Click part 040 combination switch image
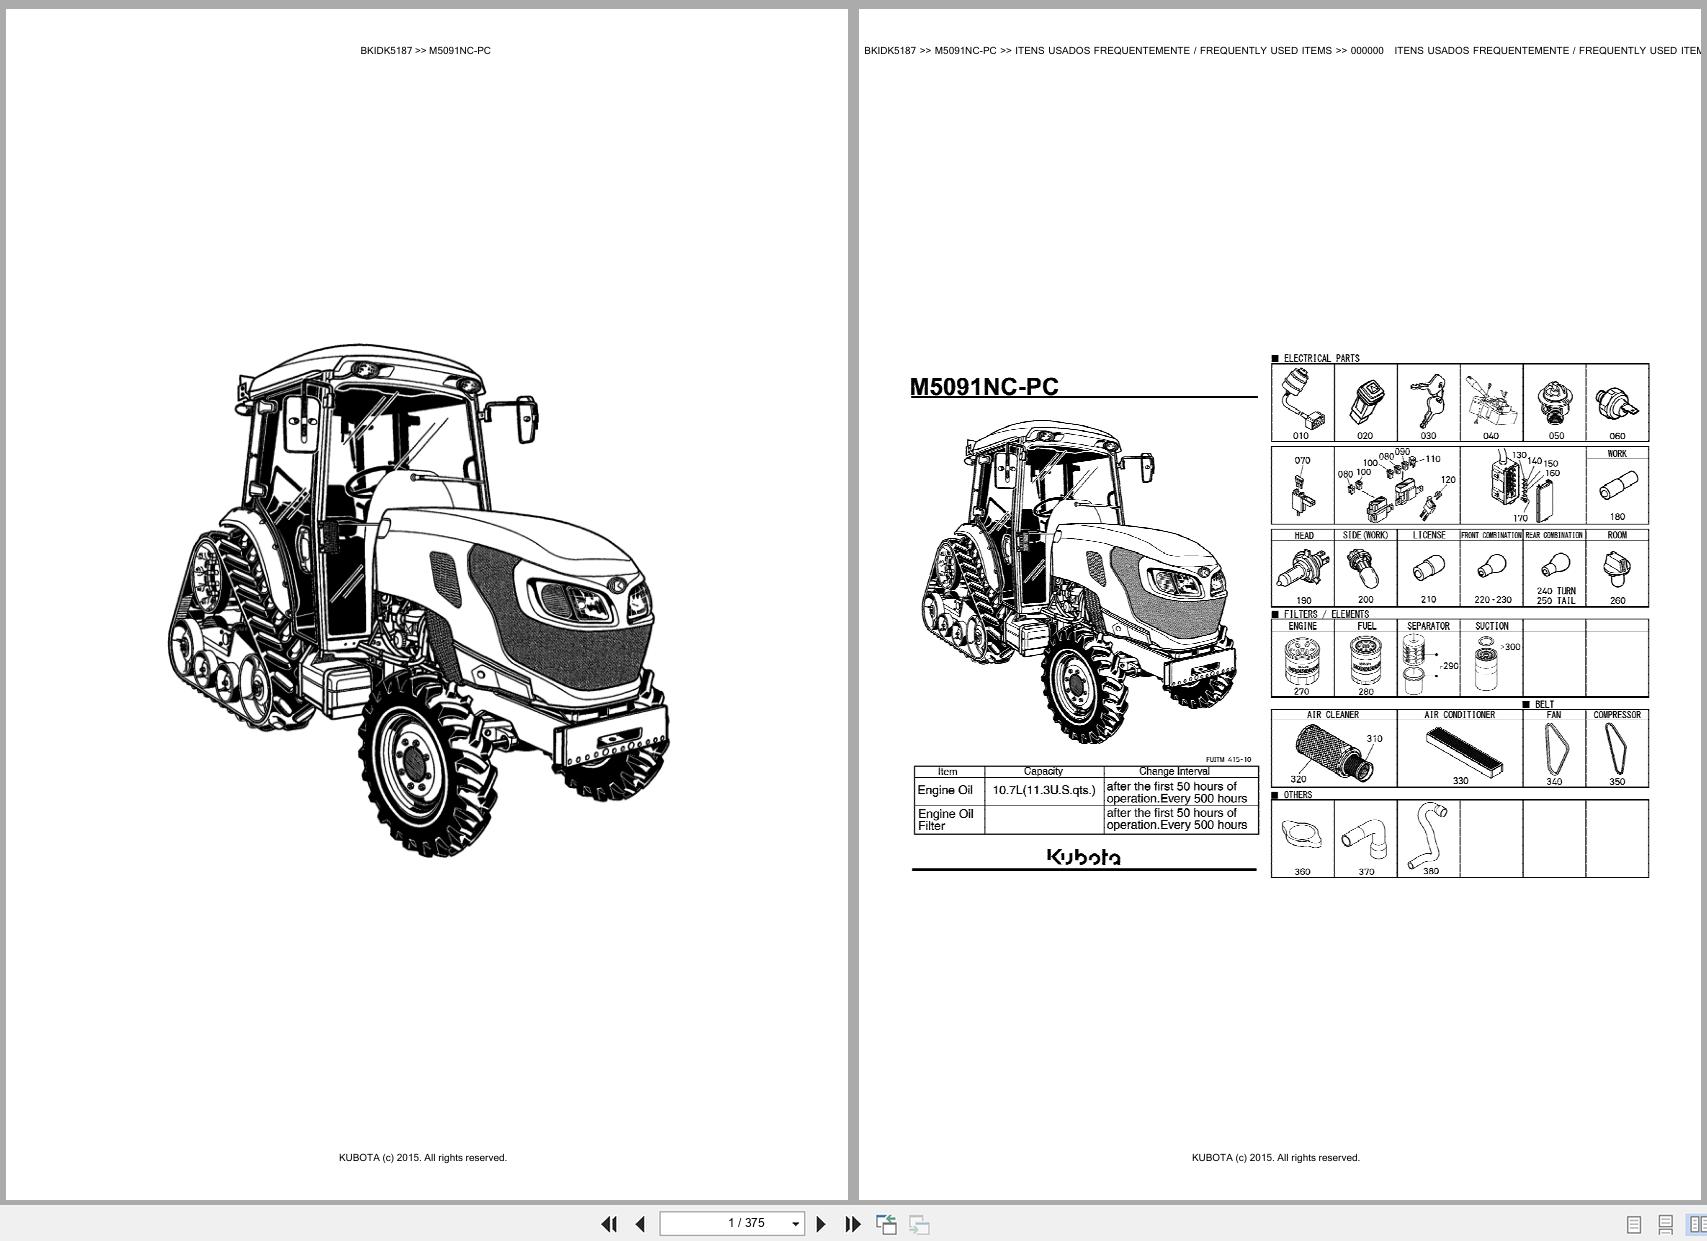The image size is (1707, 1241). [x=1490, y=398]
